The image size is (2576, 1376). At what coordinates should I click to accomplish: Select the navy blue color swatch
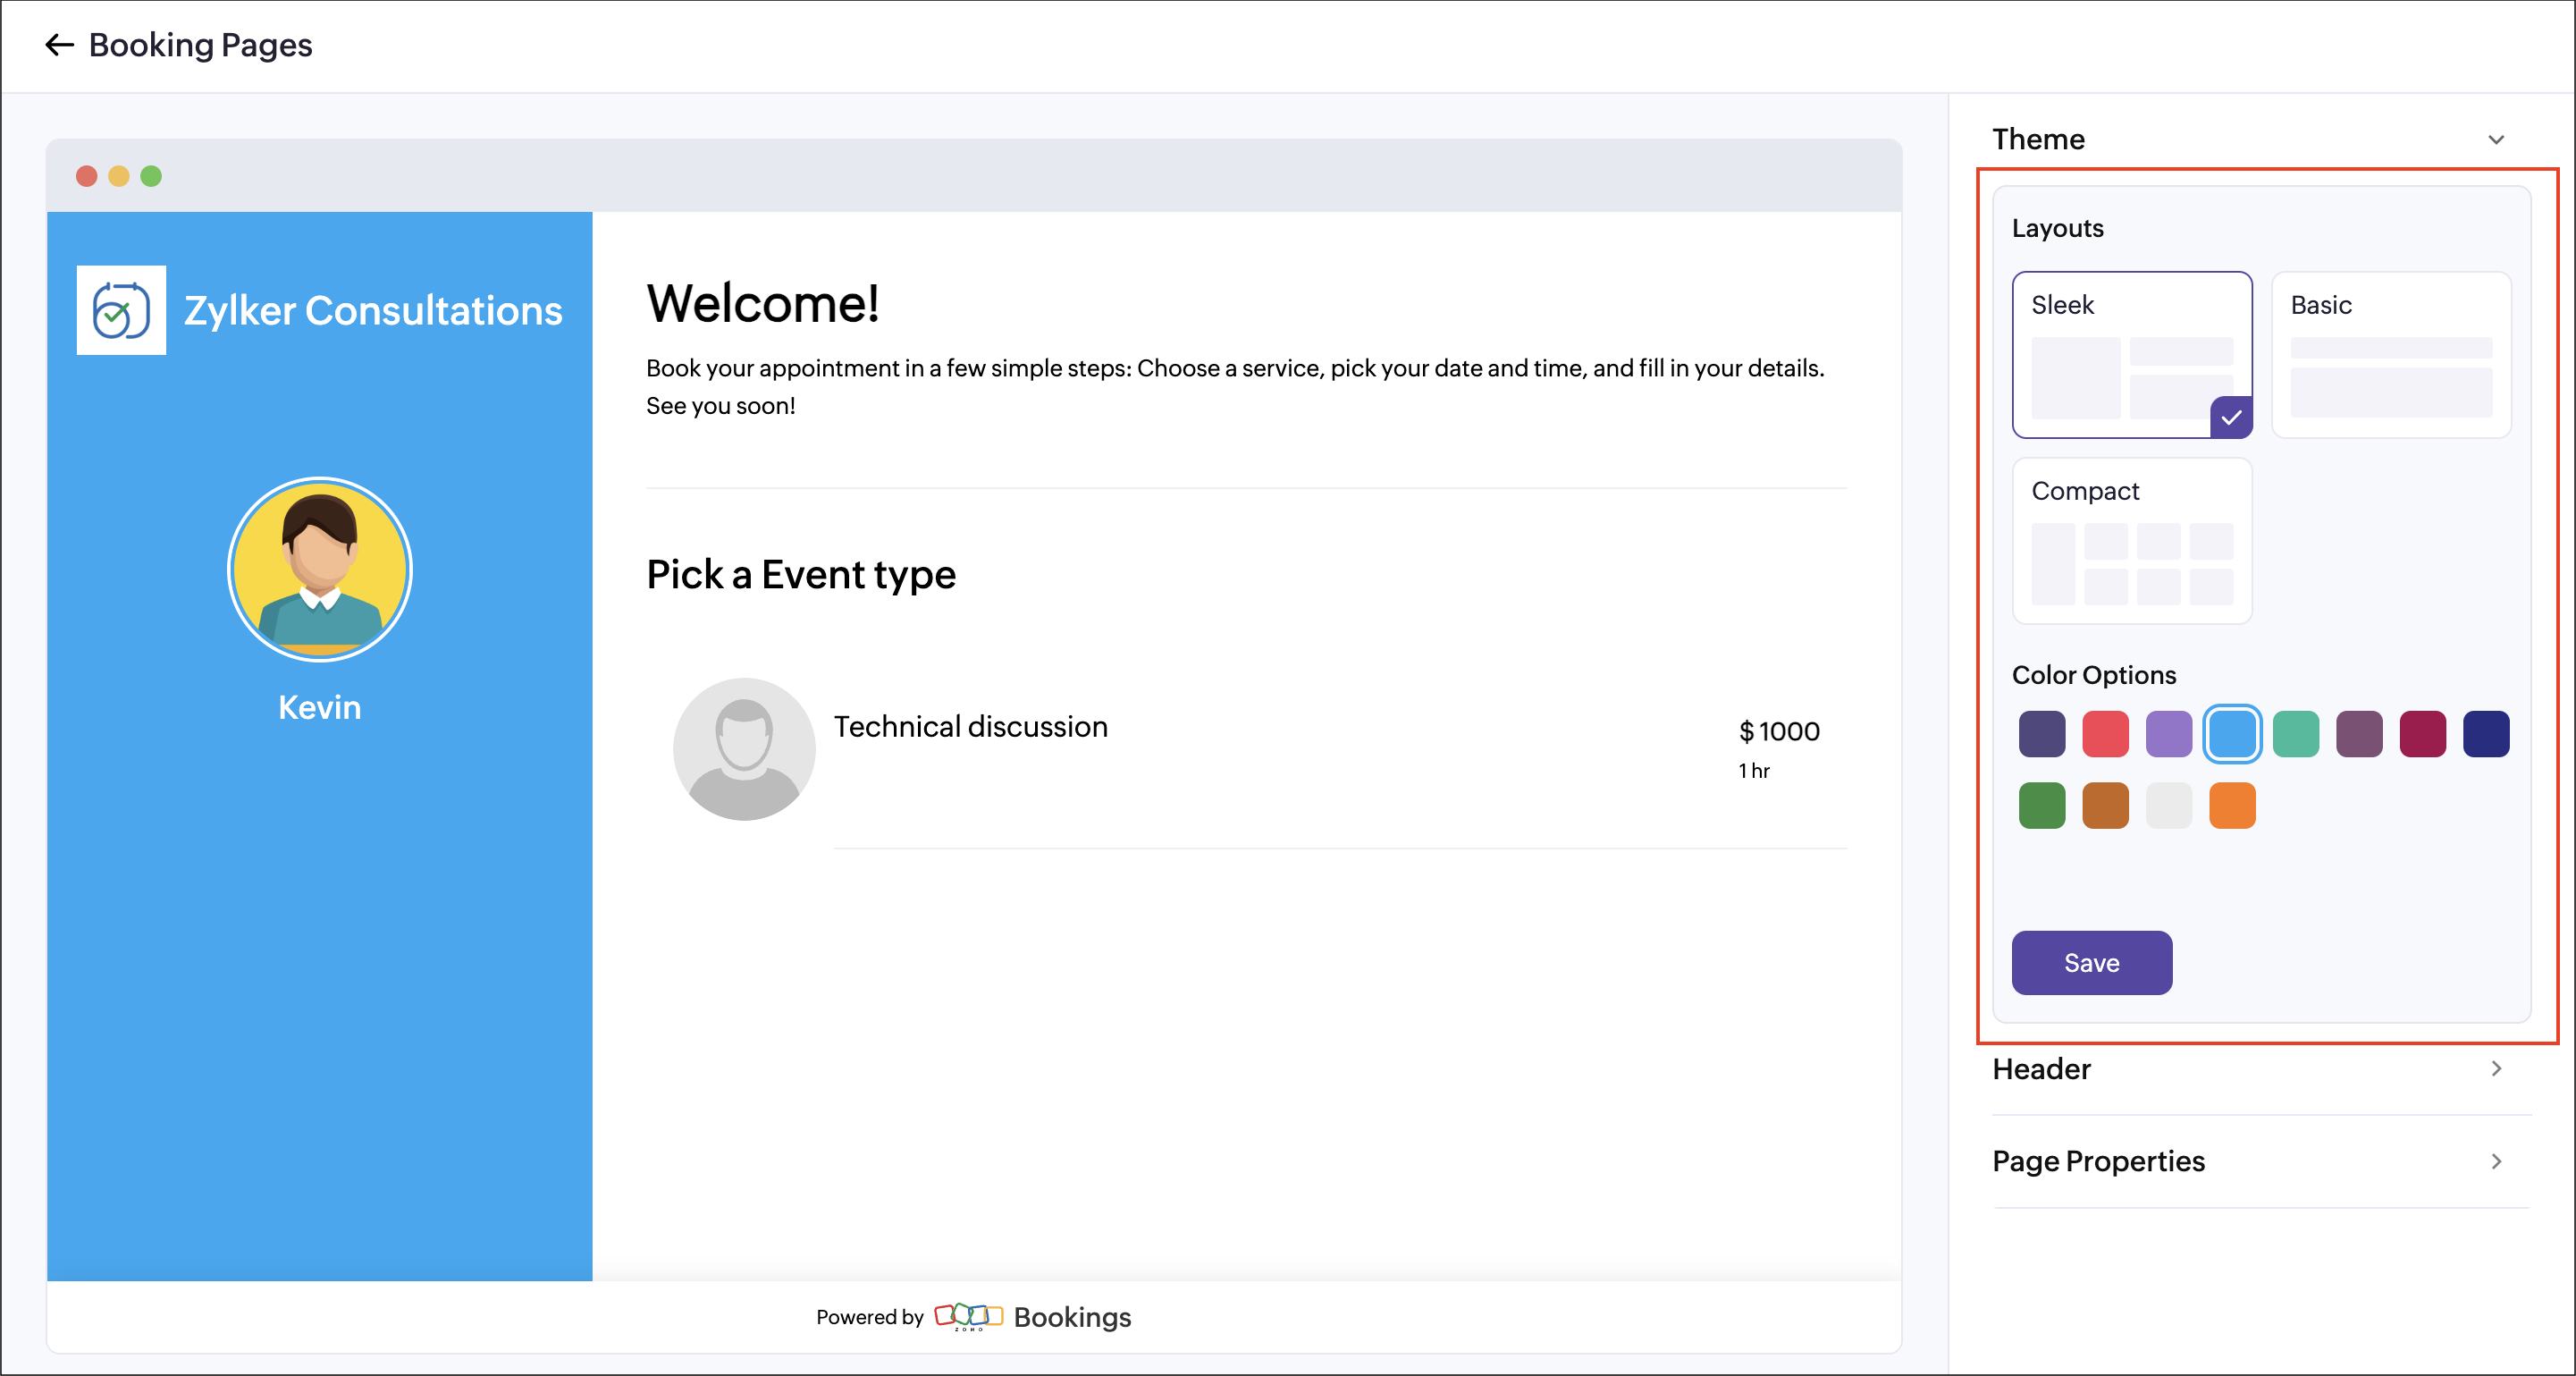tap(2485, 734)
